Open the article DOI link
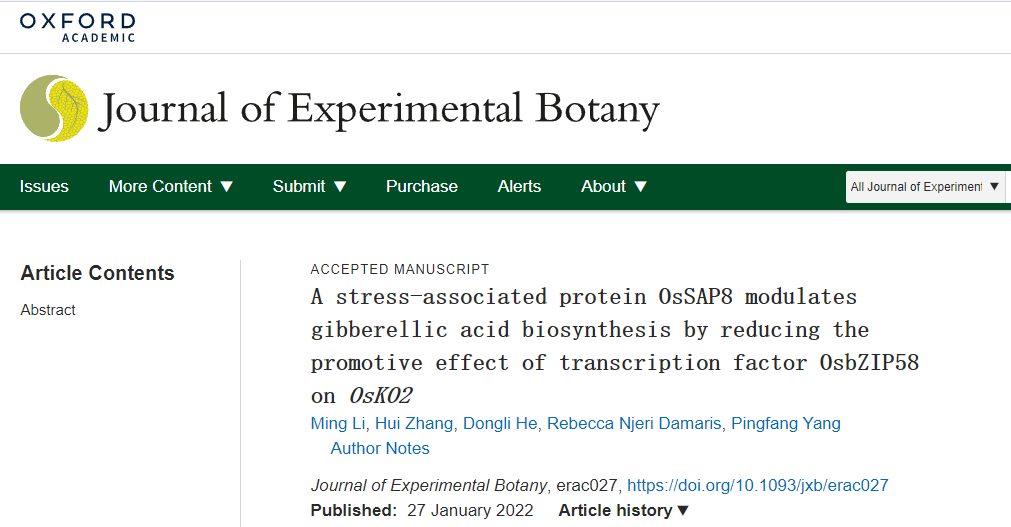 (x=758, y=485)
